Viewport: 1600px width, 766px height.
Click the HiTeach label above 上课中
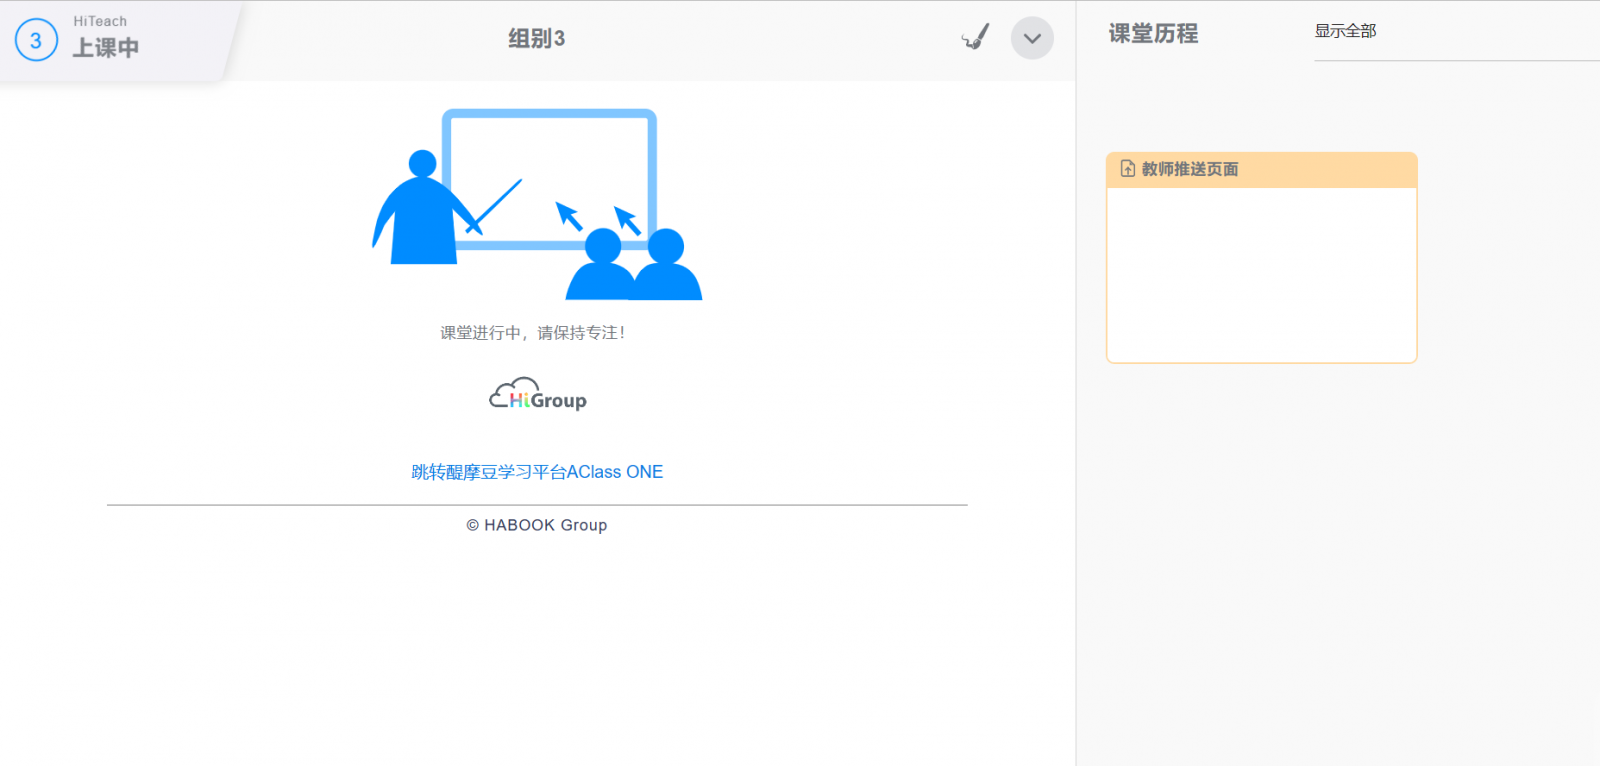100,21
